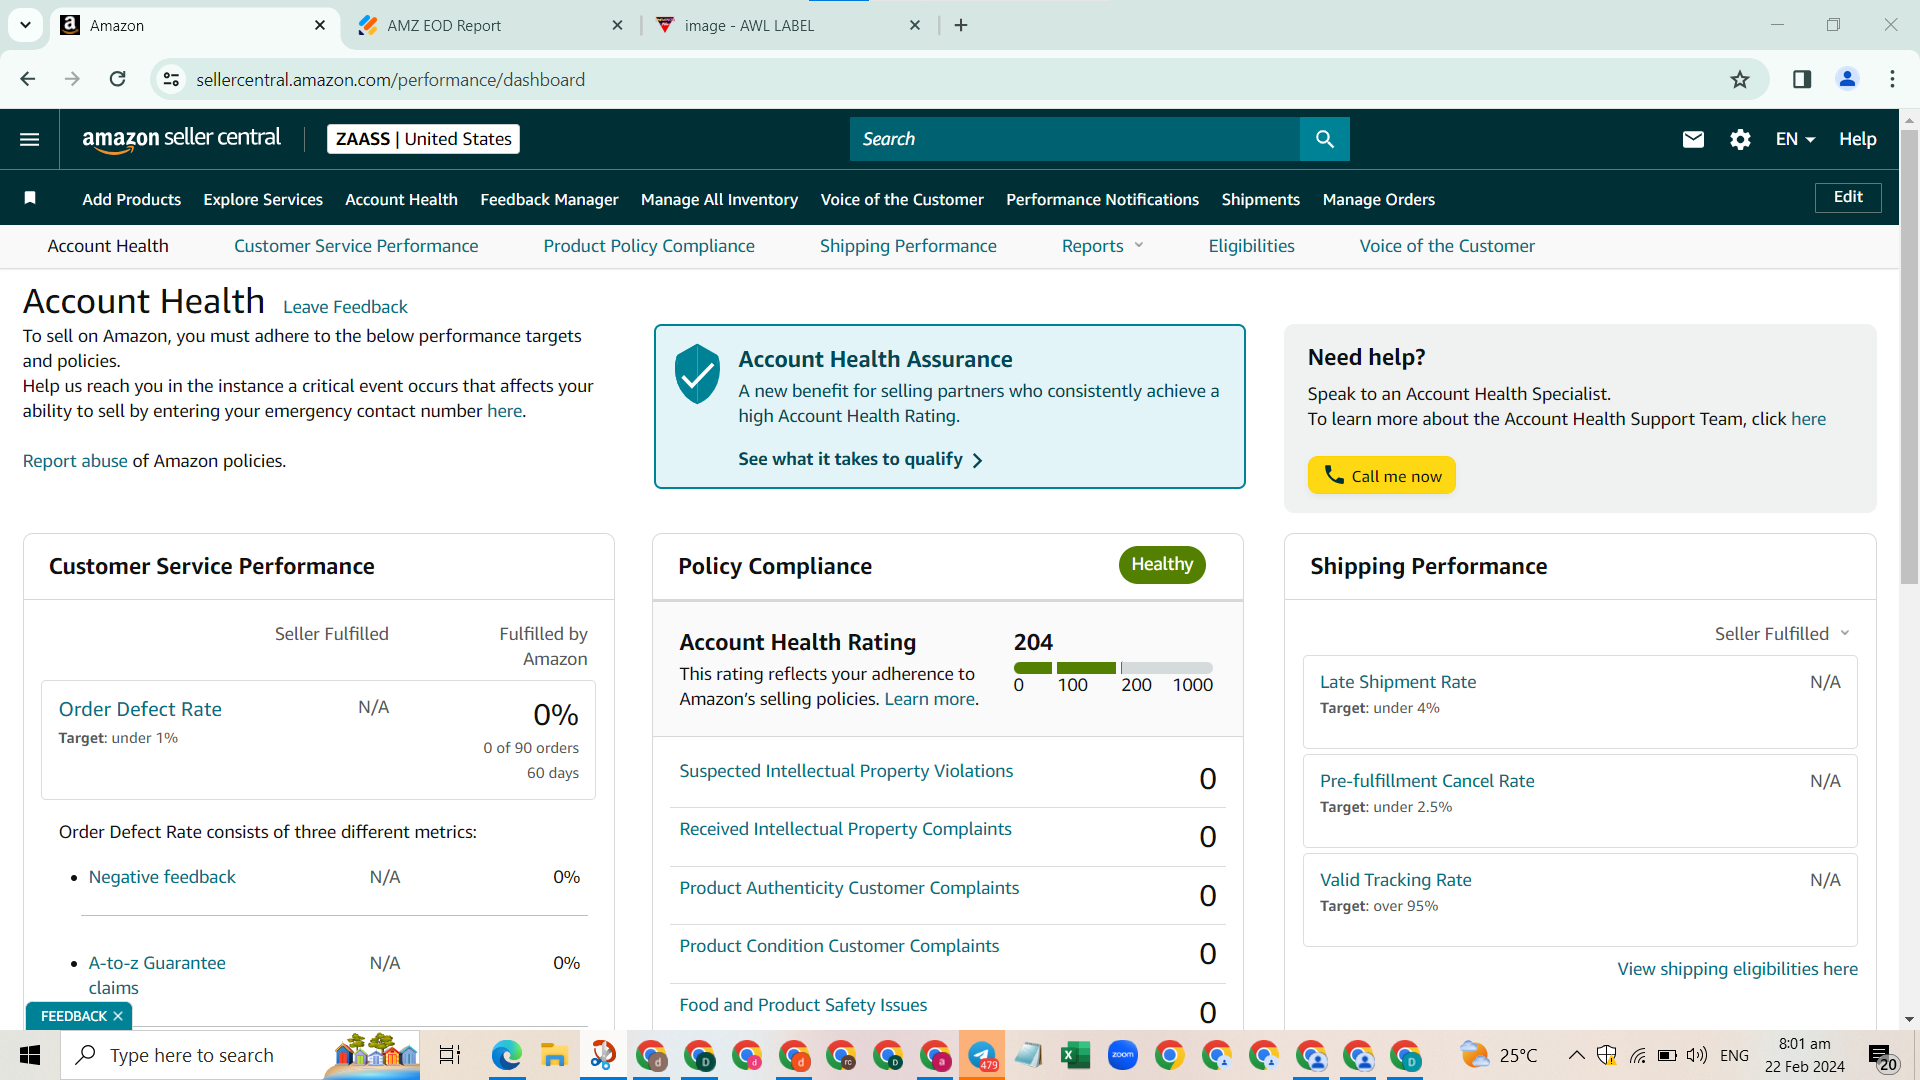This screenshot has width=1920, height=1080.
Task: Close the FEEDBACK tab with the X
Action: [x=118, y=1016]
